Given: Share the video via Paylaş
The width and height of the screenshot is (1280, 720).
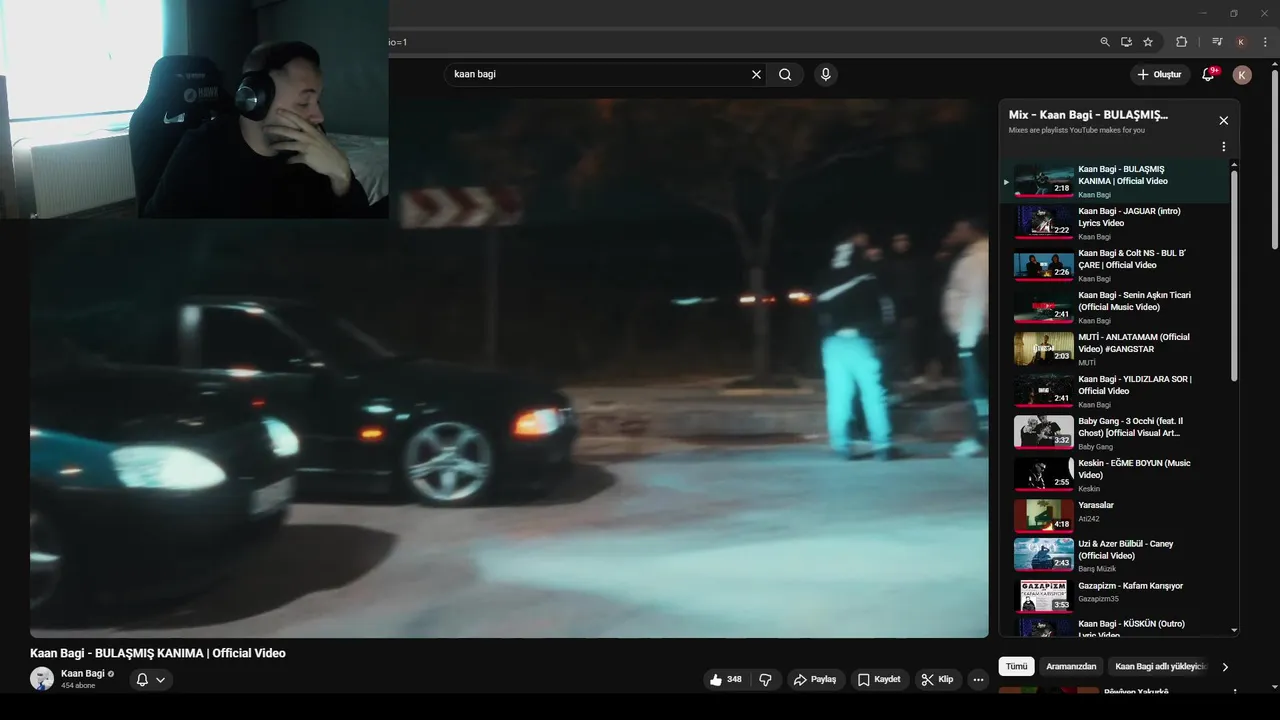Looking at the screenshot, I should tap(815, 679).
